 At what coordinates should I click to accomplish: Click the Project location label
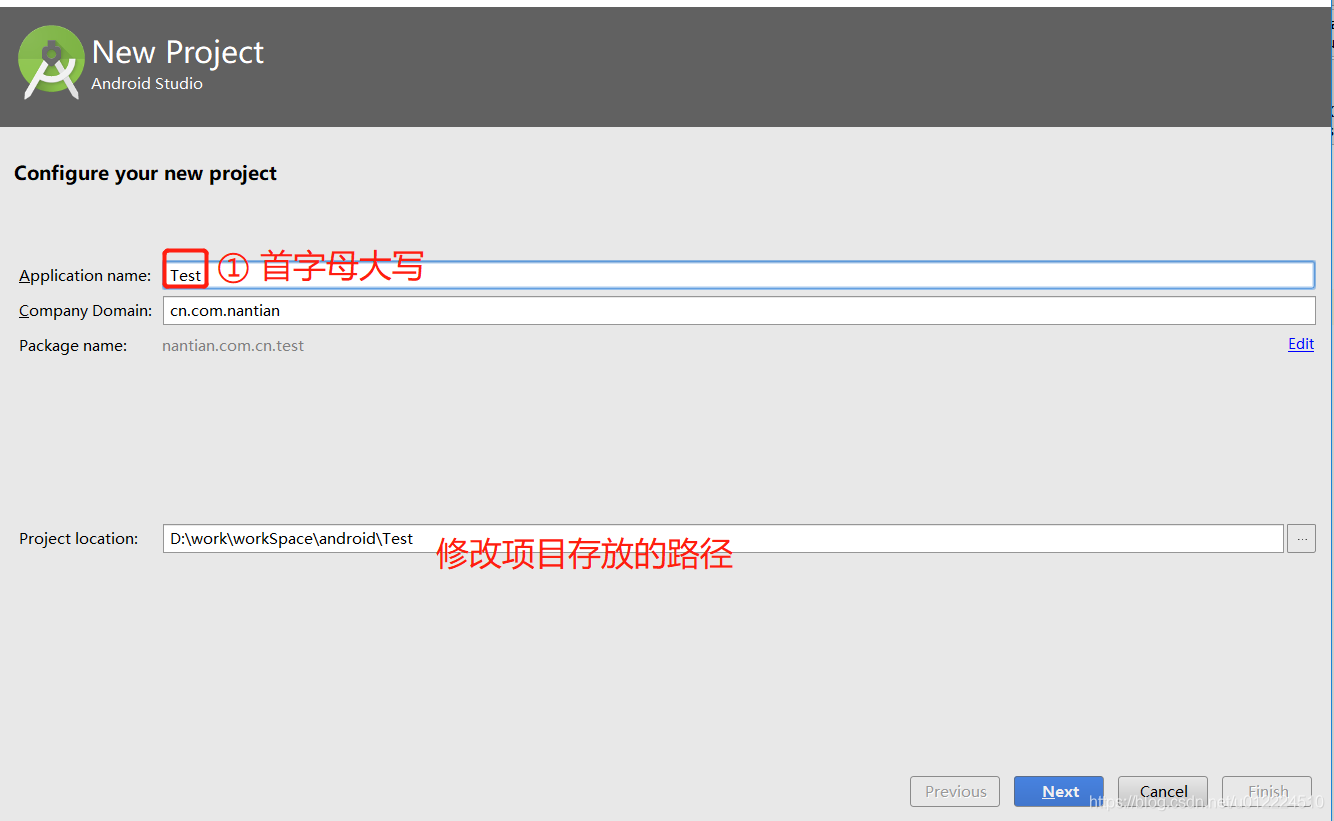(79, 539)
